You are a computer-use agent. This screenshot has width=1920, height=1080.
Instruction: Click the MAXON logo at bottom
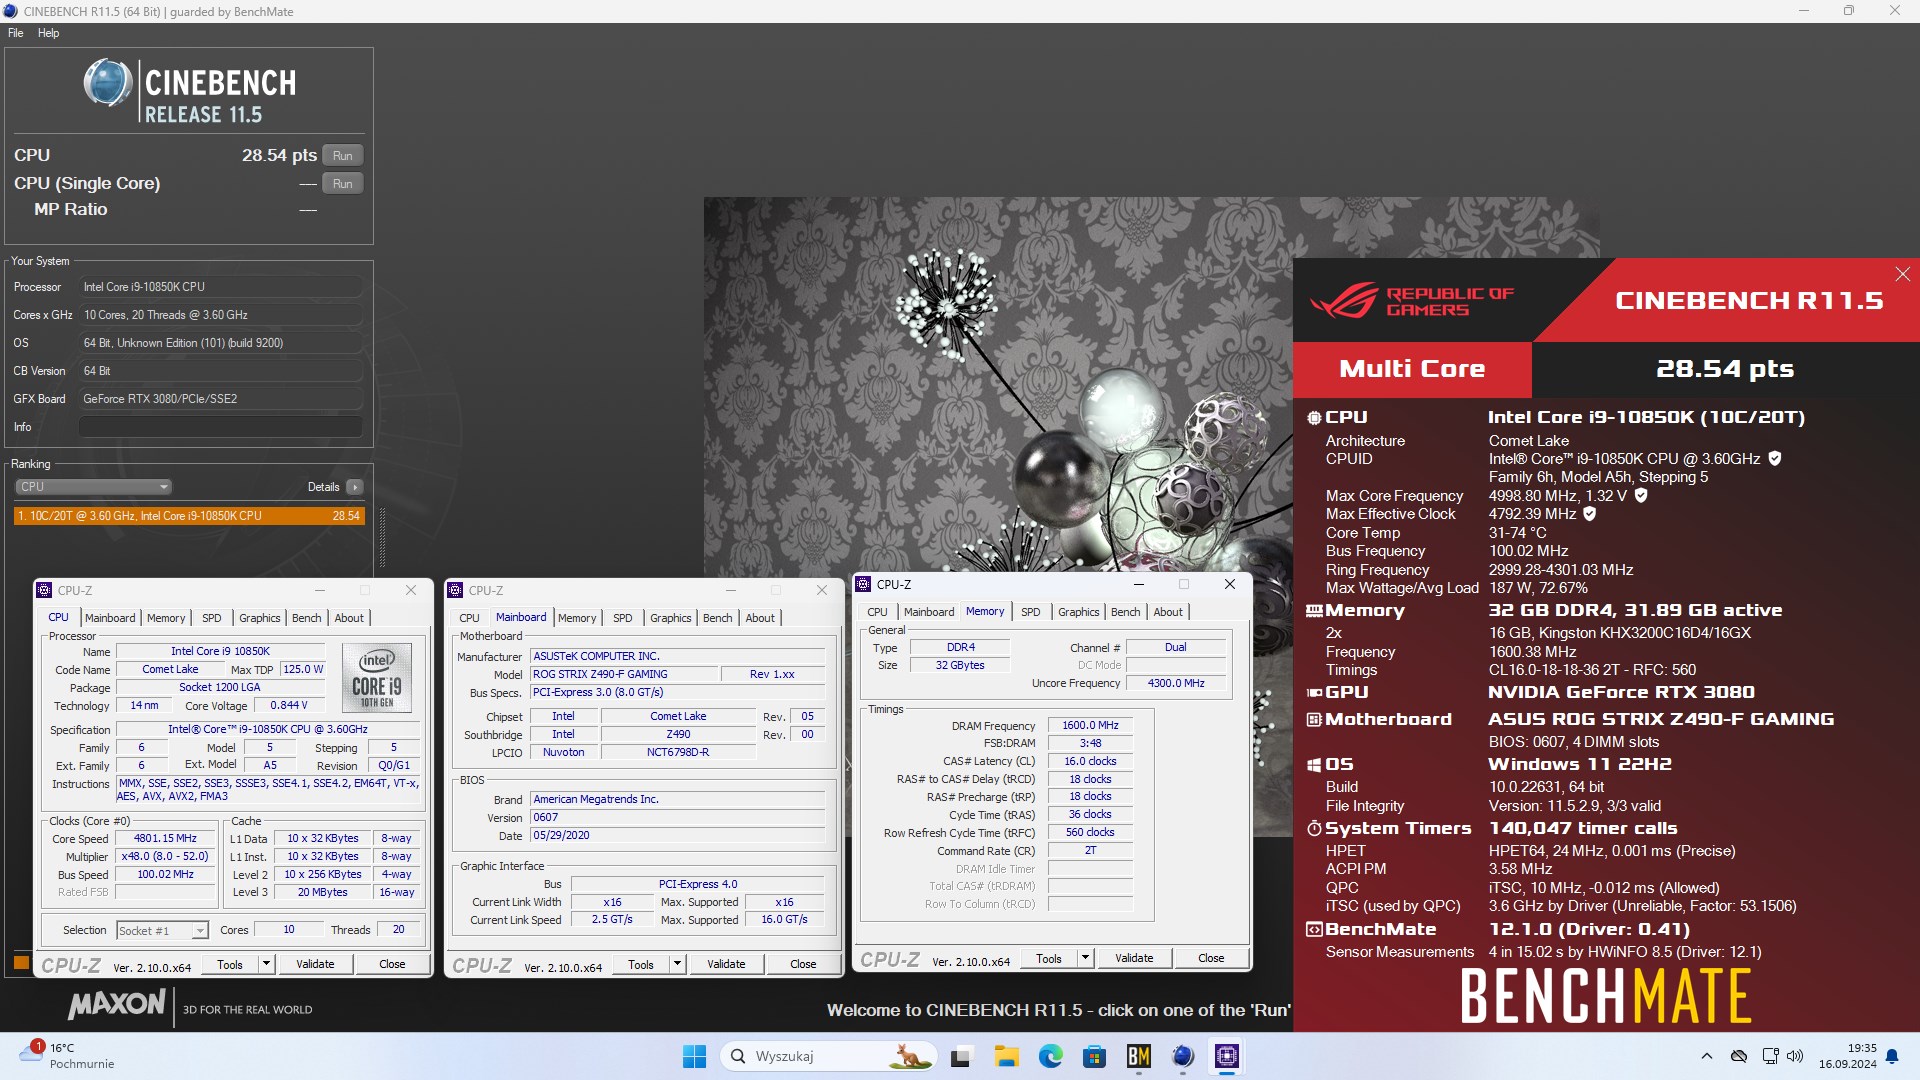(x=116, y=1005)
